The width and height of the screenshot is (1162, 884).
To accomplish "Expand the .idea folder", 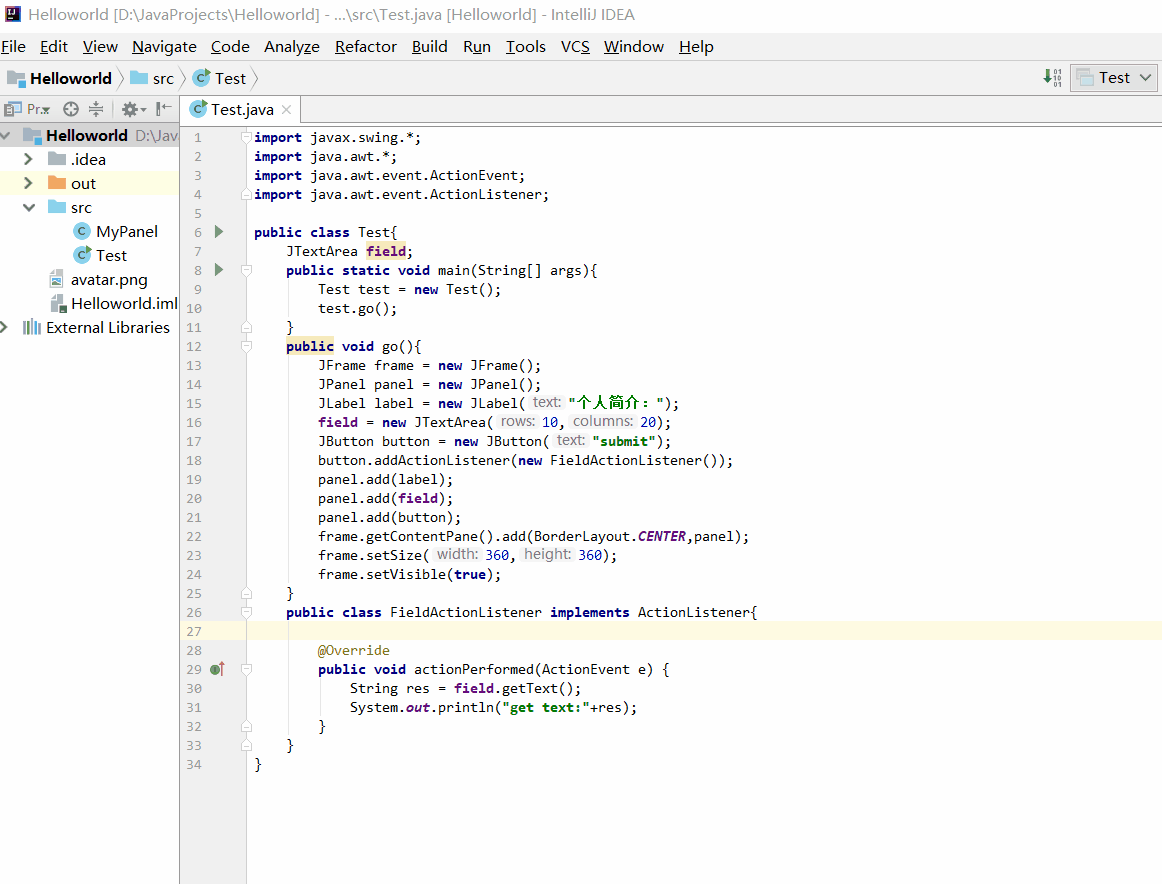I will [x=28, y=159].
